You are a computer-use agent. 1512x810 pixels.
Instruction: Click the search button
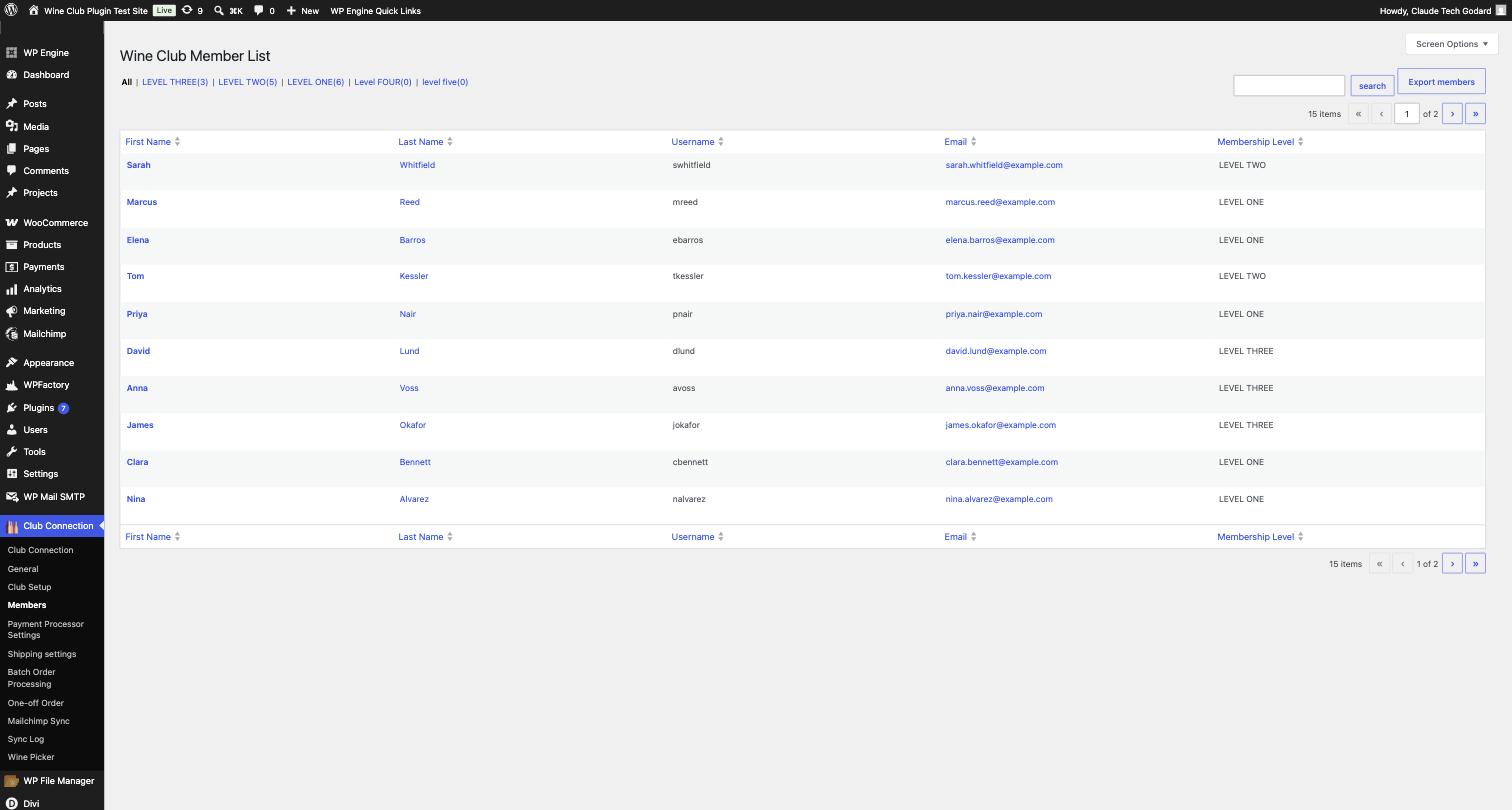point(1372,86)
